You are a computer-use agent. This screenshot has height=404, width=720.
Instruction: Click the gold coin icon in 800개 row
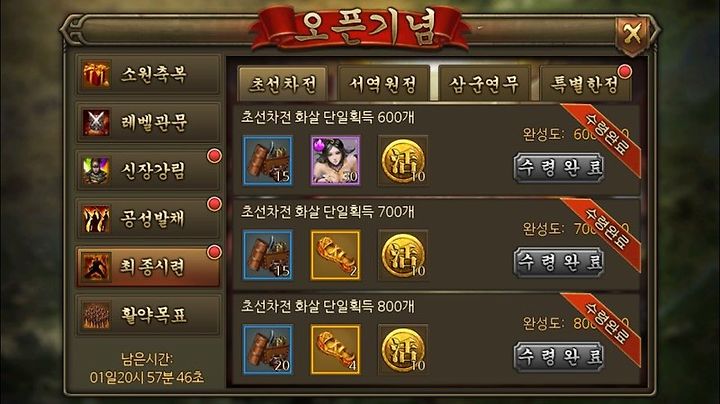(x=403, y=349)
